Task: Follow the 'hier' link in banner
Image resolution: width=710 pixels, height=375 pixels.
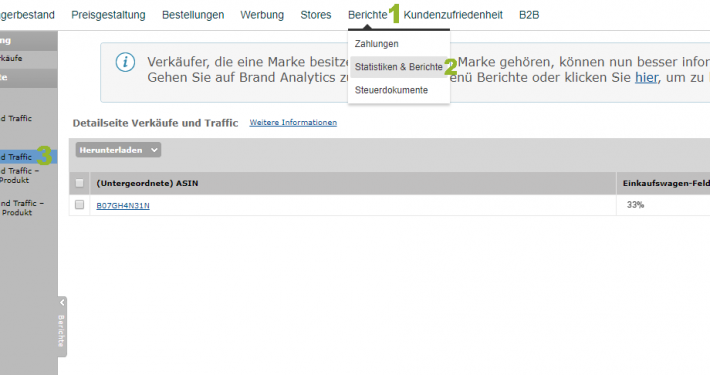Action: click(x=646, y=77)
